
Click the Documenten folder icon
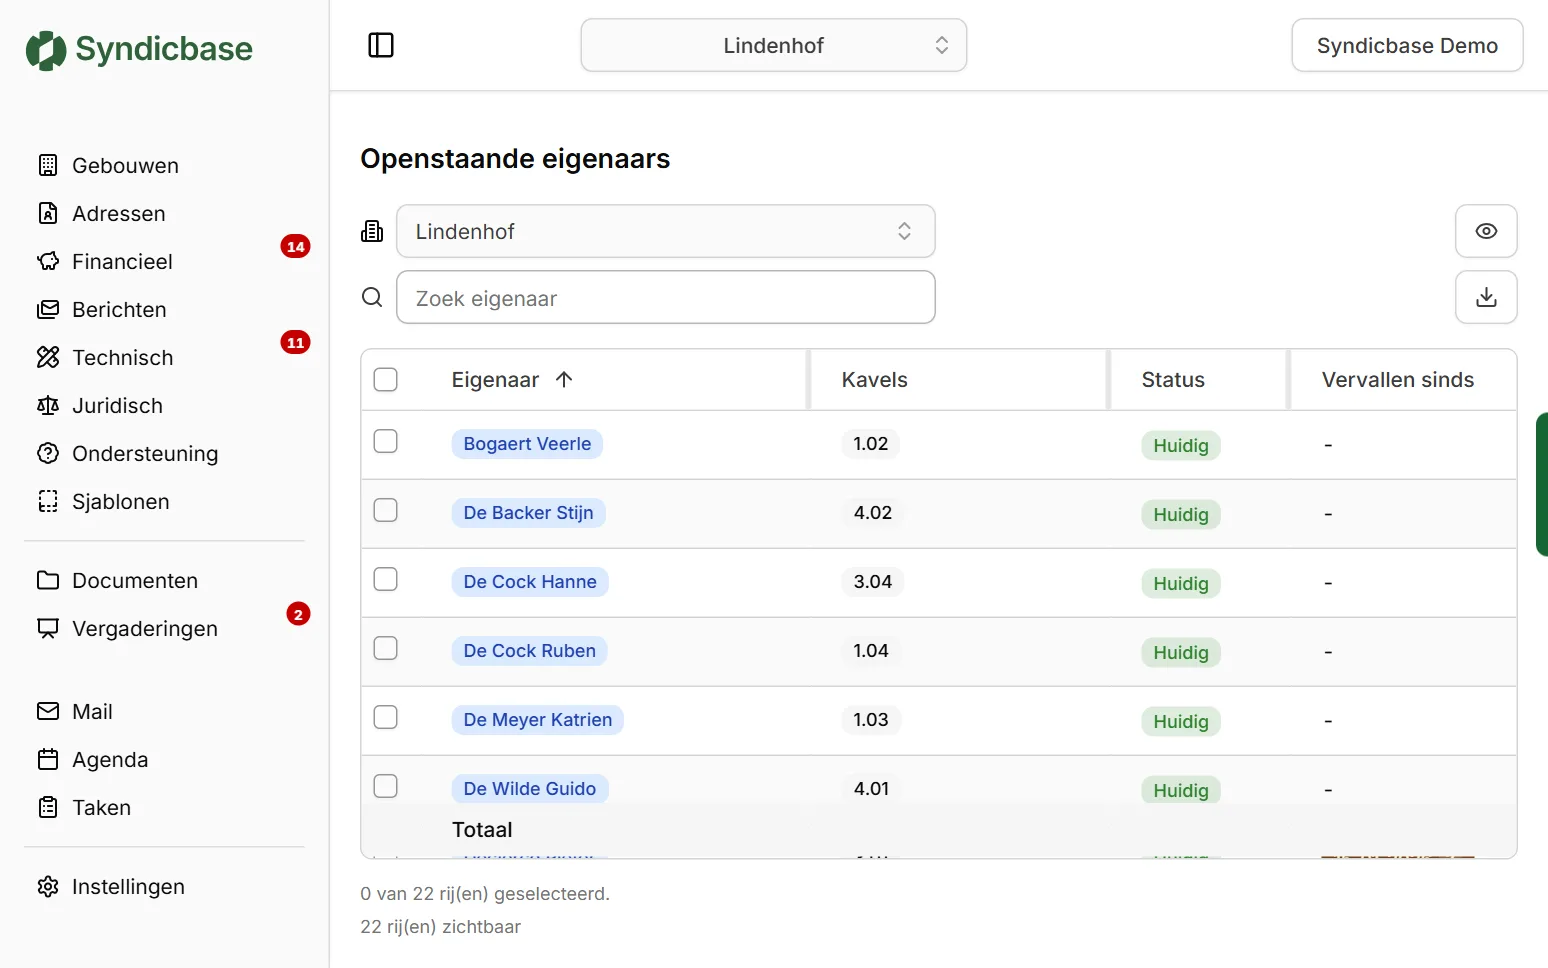point(48,580)
